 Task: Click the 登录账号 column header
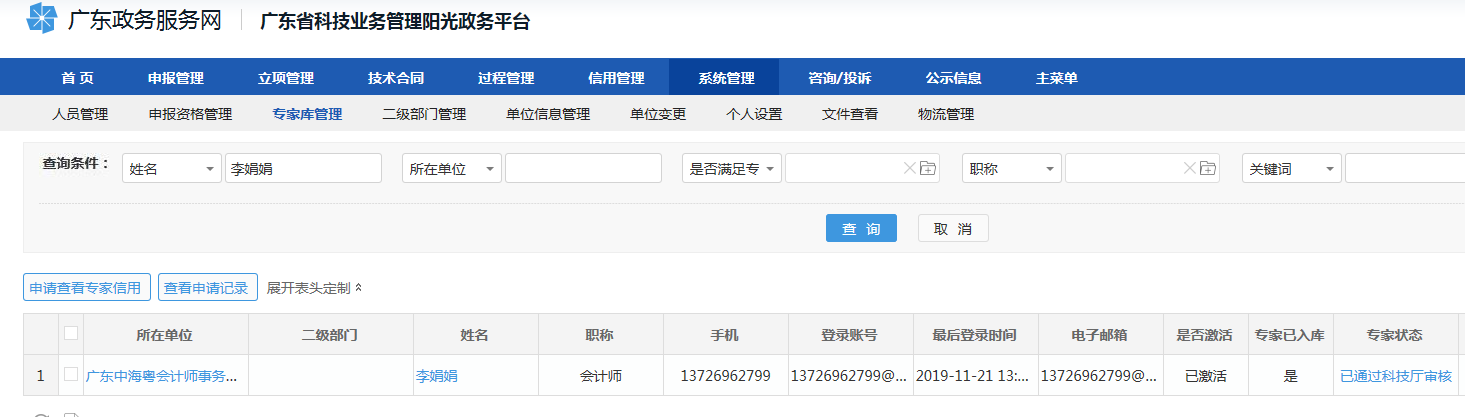tap(850, 334)
